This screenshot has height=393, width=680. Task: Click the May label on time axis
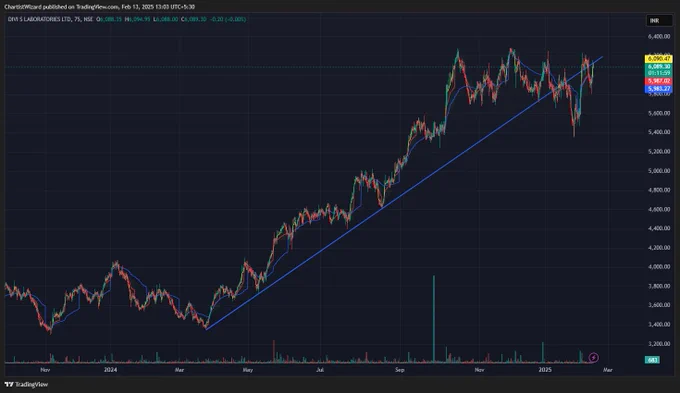pos(248,370)
